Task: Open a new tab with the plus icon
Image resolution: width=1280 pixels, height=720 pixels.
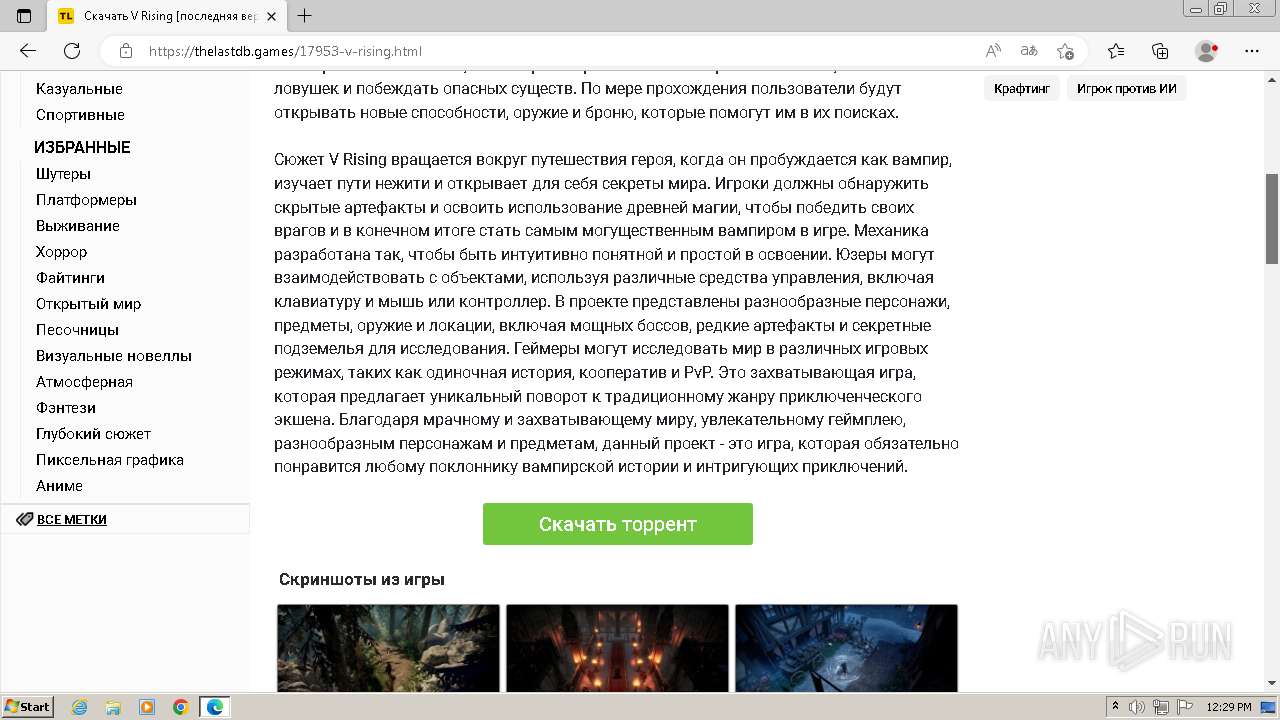Action: (x=305, y=16)
